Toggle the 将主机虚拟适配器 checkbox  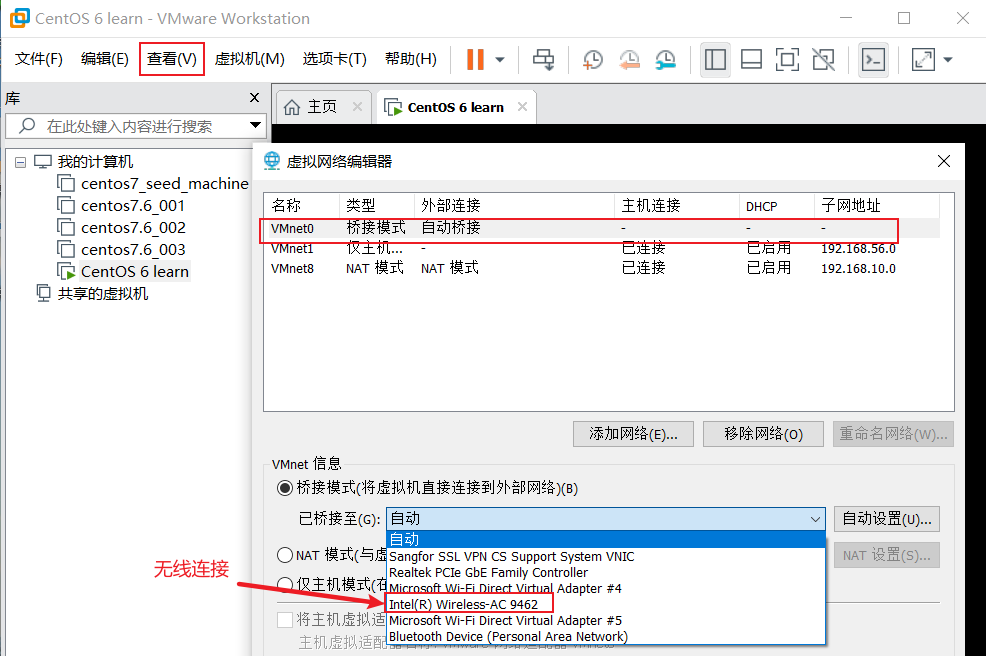[x=285, y=620]
